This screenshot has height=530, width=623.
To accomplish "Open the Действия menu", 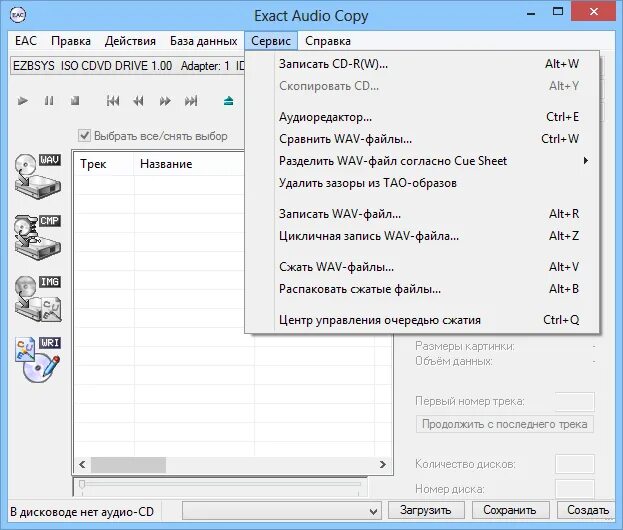I will tap(130, 41).
